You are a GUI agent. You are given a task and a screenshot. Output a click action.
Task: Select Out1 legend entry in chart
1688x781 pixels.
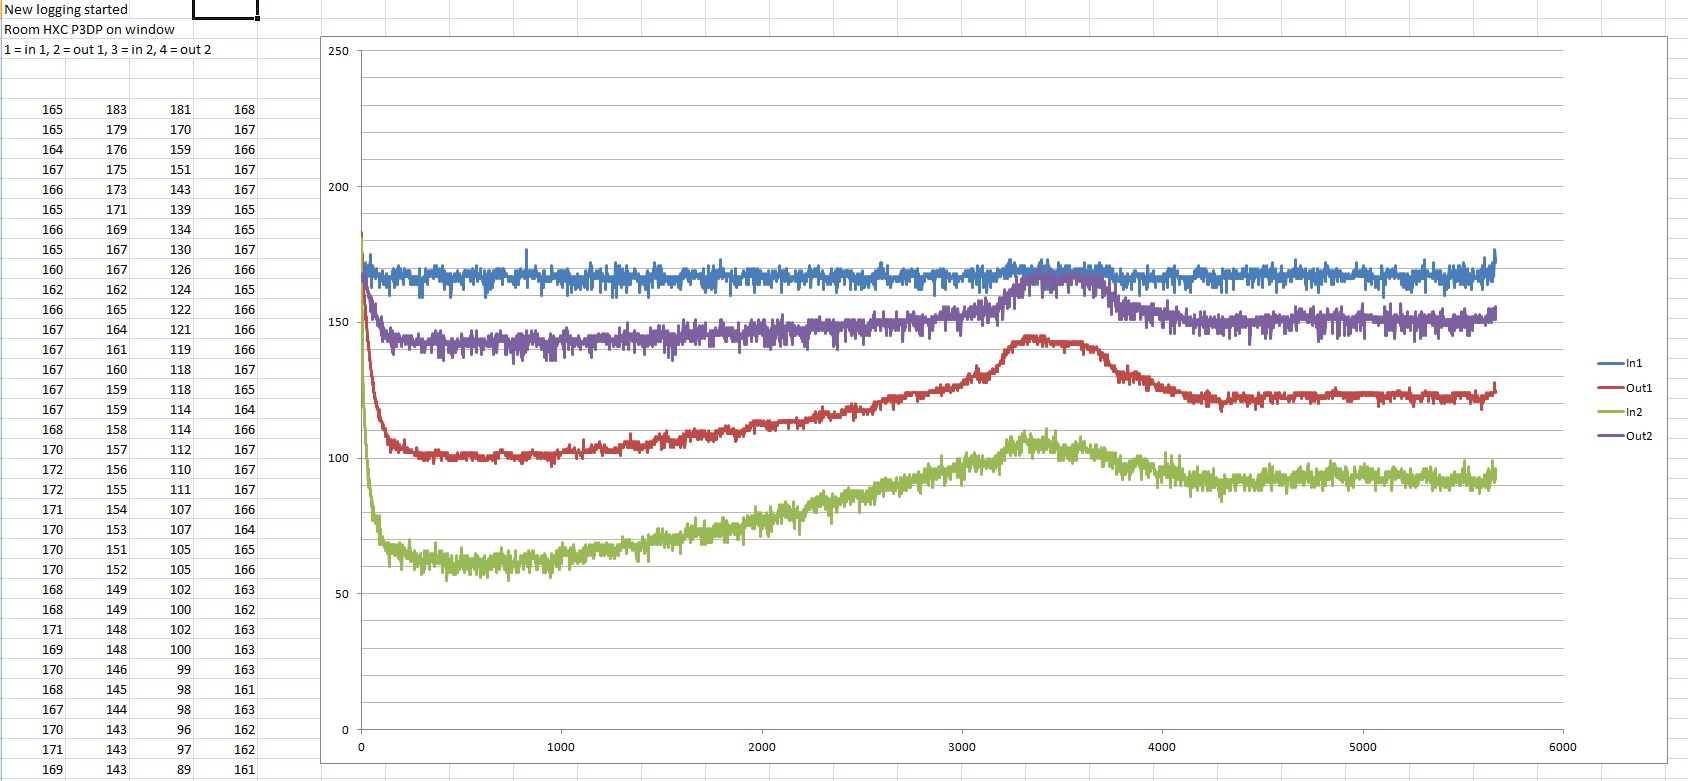pos(1625,388)
